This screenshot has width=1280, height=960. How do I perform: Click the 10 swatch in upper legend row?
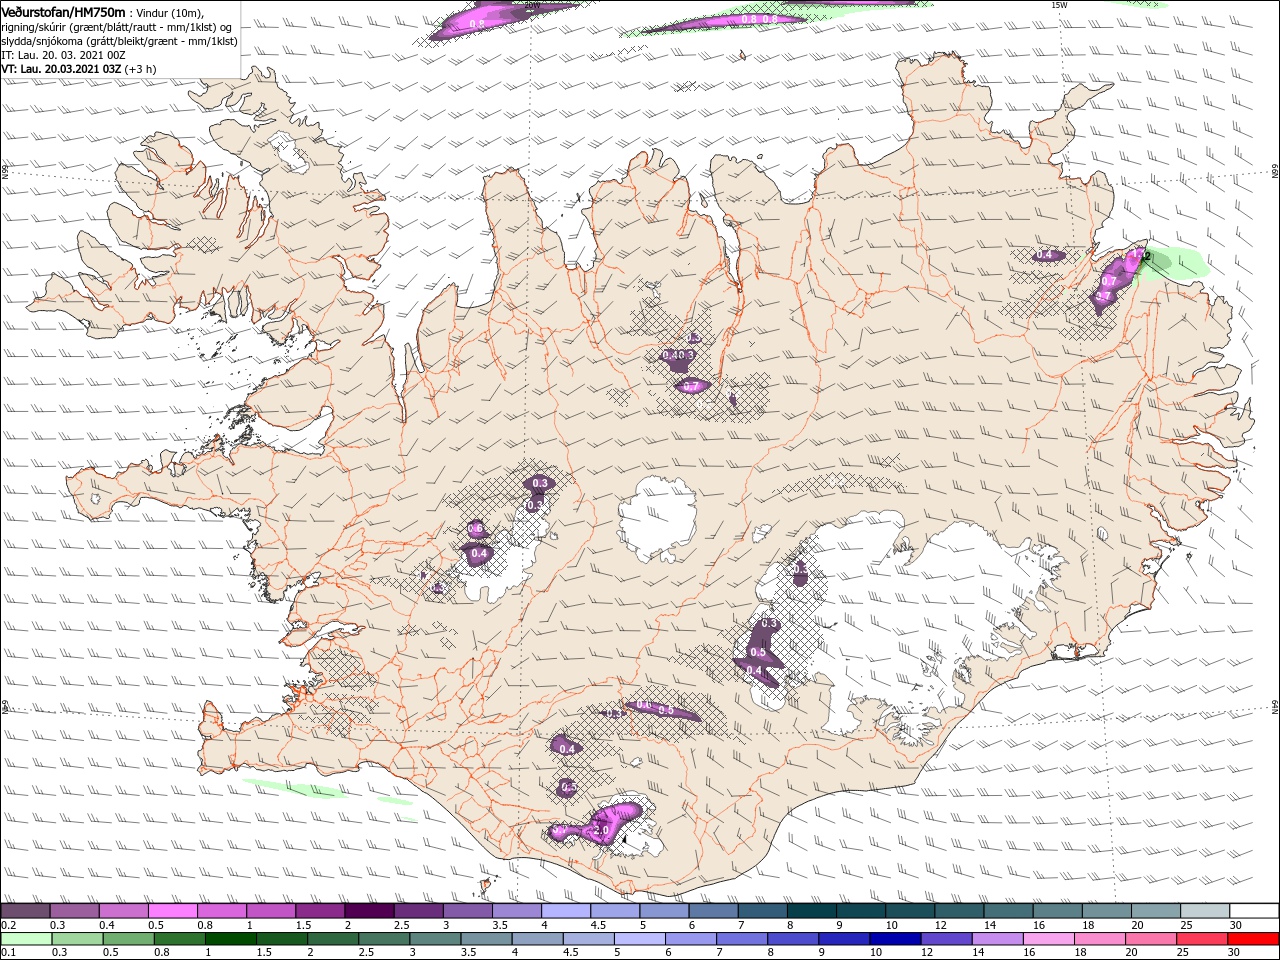click(910, 911)
